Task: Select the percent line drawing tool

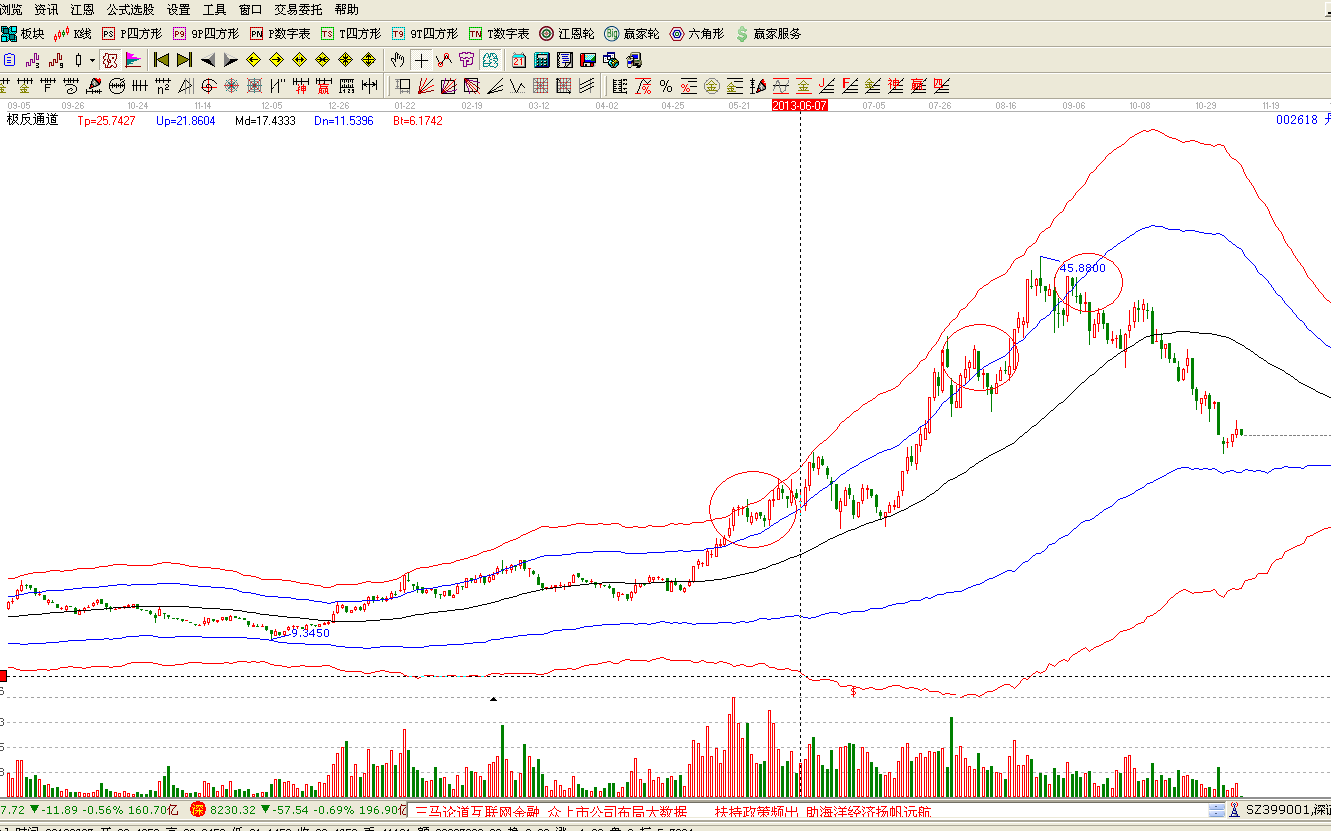Action: pyautogui.click(x=666, y=86)
